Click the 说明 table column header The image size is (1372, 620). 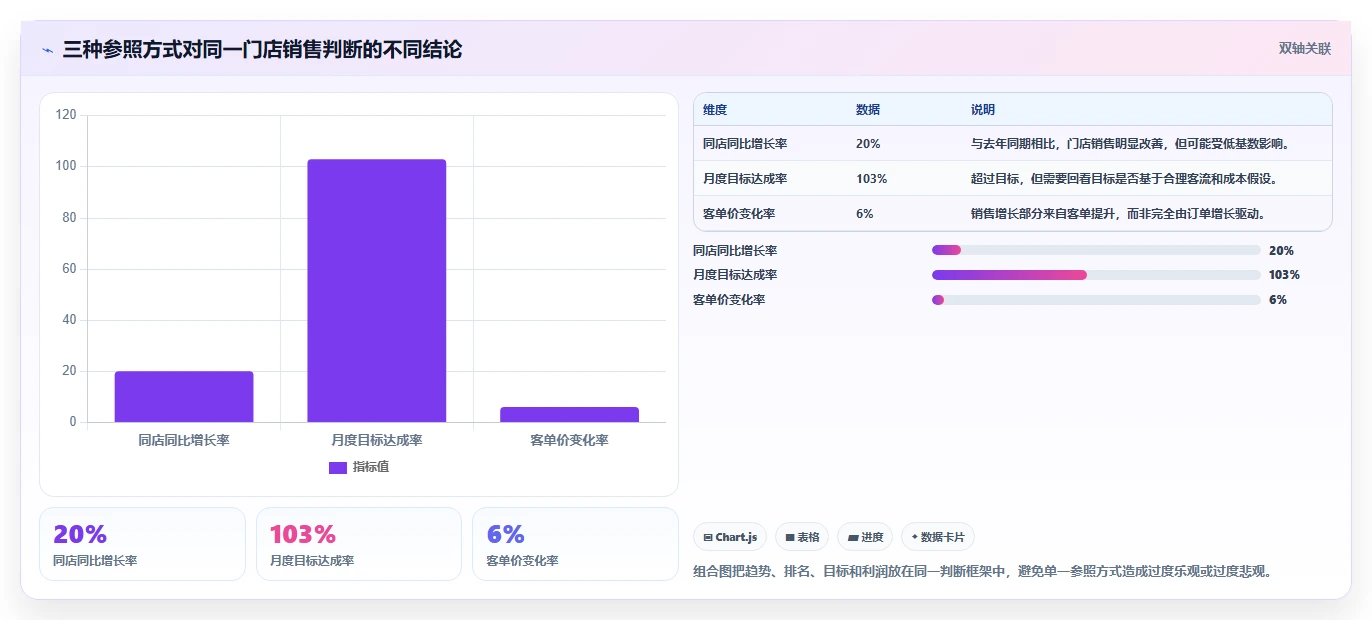[x=983, y=110]
